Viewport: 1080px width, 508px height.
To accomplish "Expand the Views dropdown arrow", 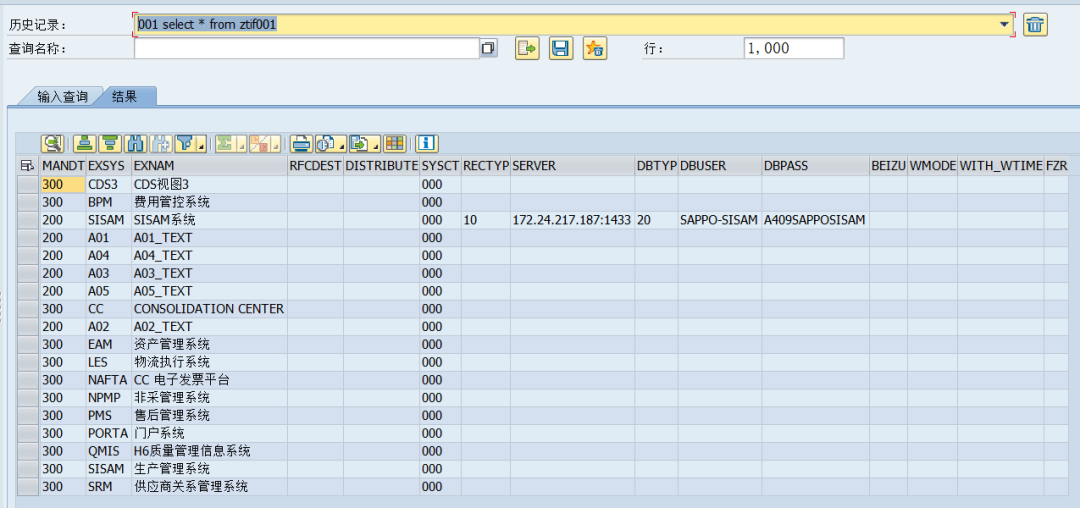I will (x=341, y=143).
